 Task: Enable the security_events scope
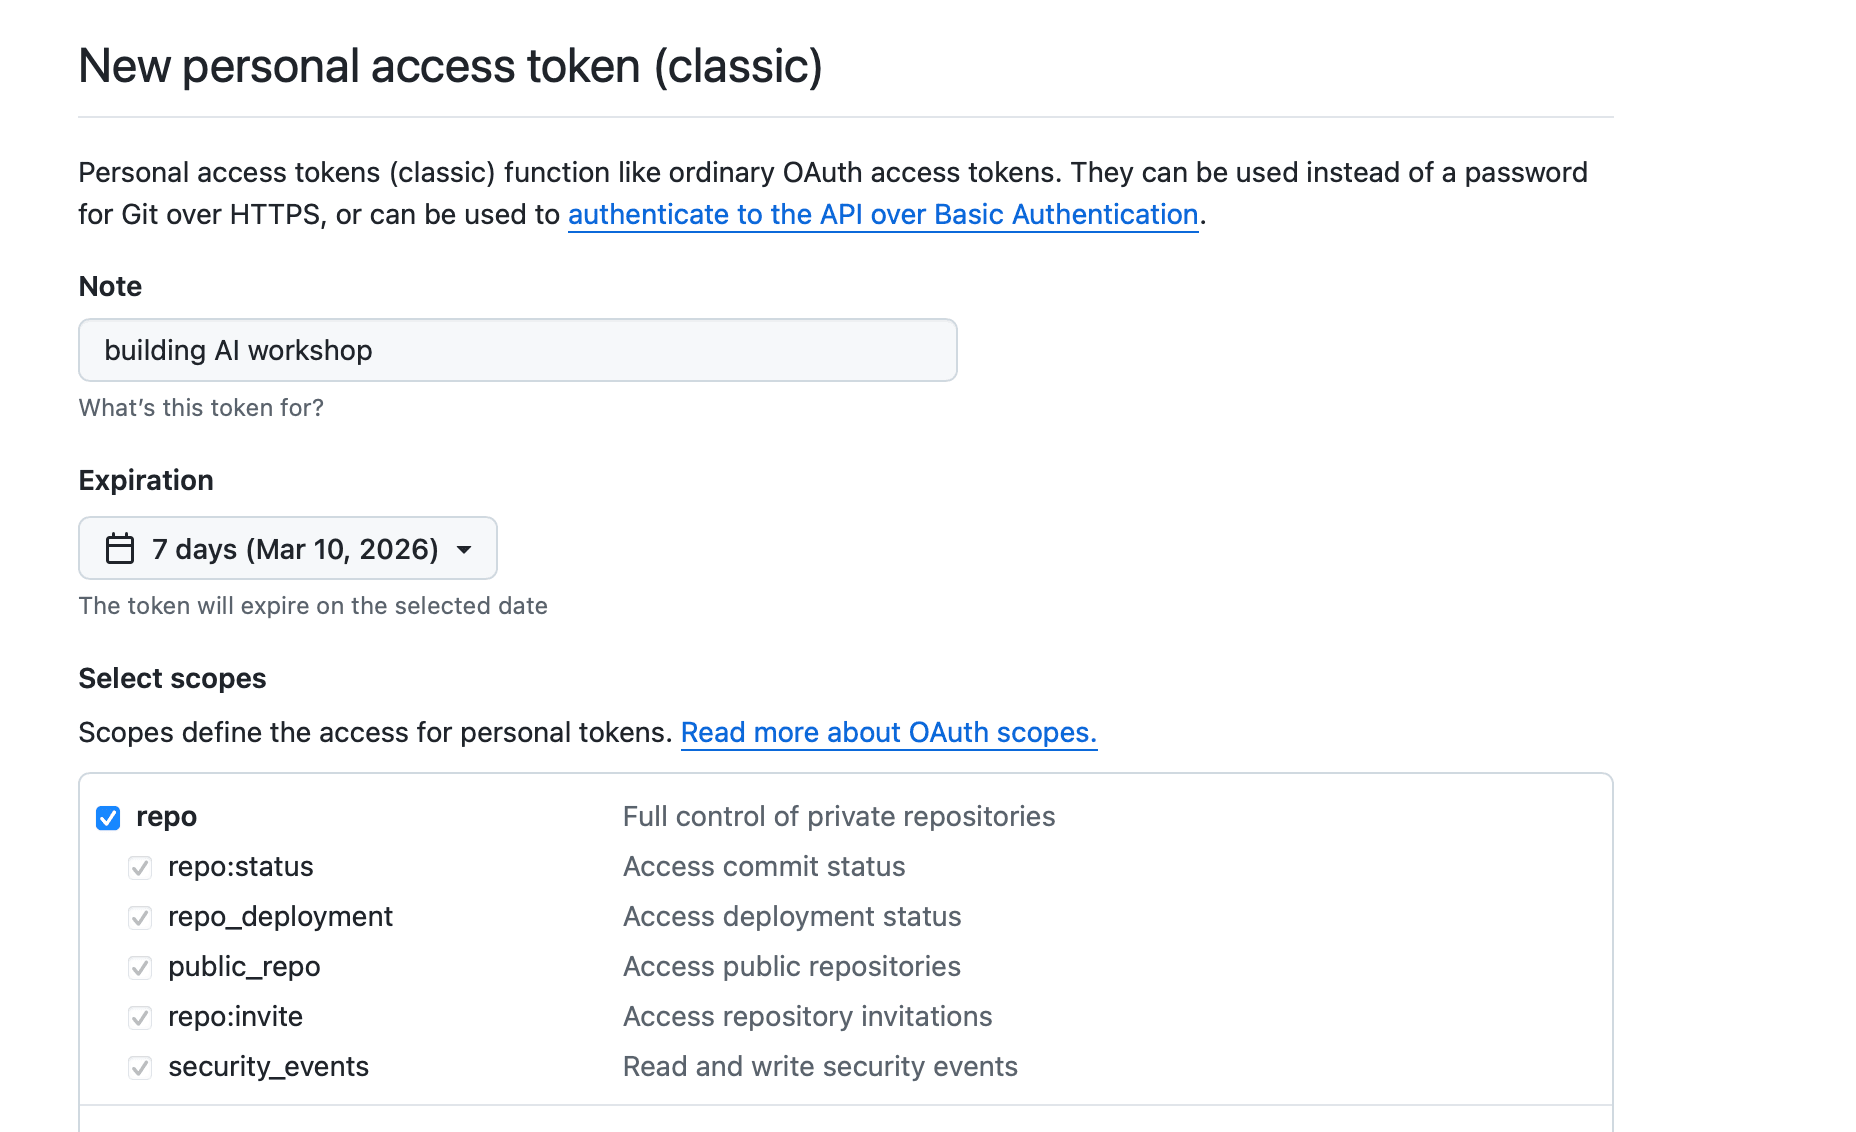[140, 1067]
